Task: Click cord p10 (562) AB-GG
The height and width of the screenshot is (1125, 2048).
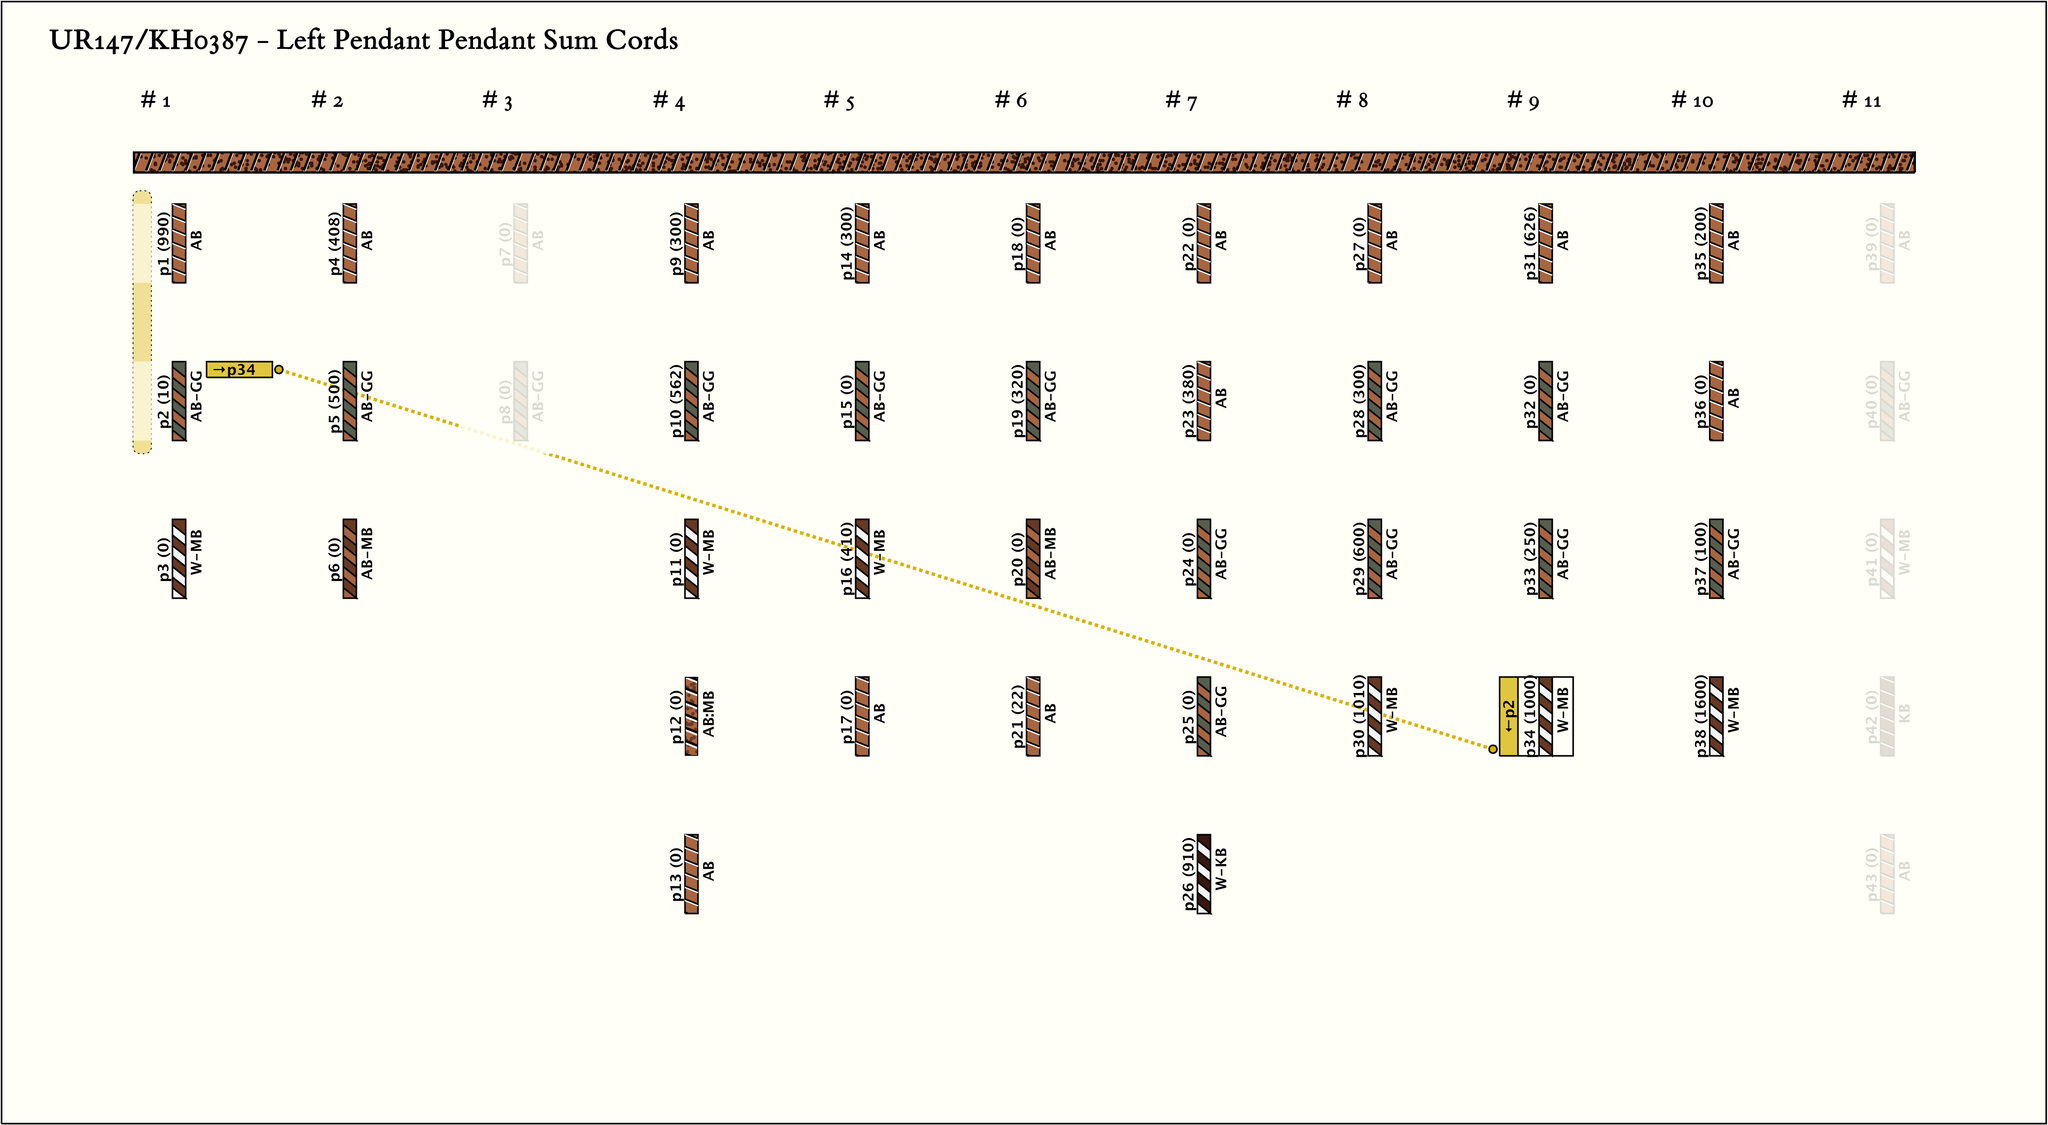Action: click(691, 401)
